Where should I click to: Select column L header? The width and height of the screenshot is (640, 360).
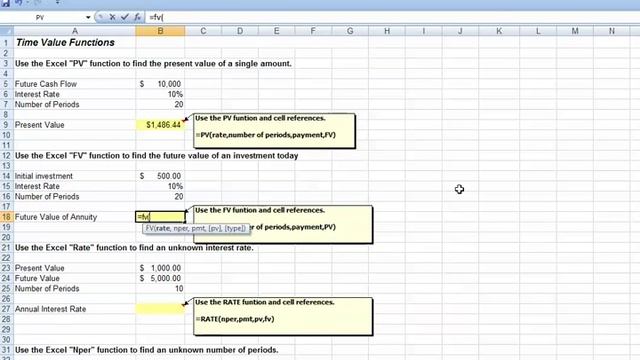(x=538, y=31)
